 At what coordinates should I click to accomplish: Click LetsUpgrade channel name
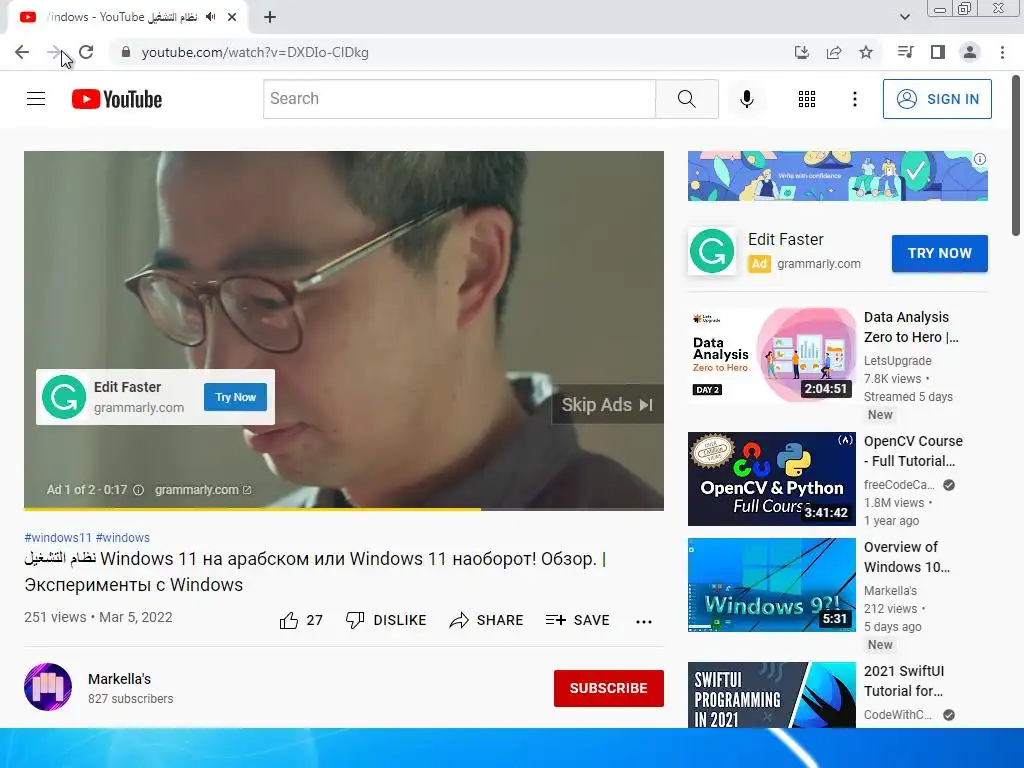pyautogui.click(x=897, y=360)
